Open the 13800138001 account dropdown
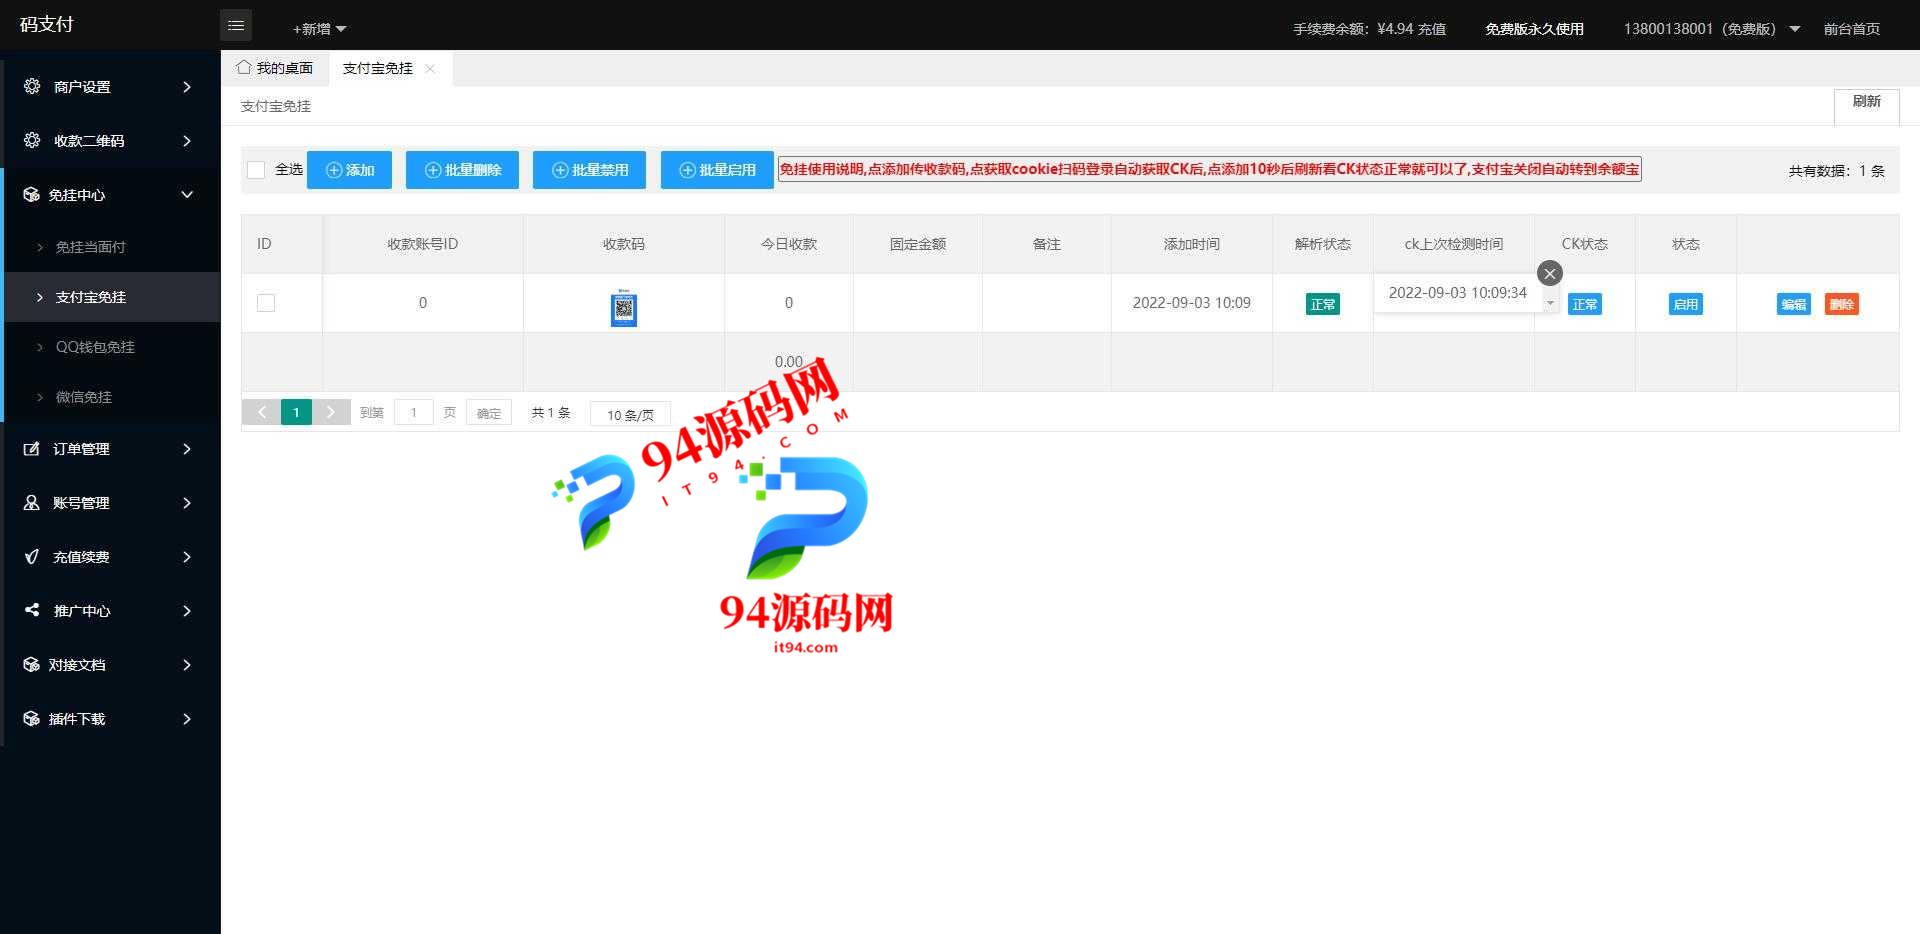The image size is (1920, 934). click(x=1711, y=29)
